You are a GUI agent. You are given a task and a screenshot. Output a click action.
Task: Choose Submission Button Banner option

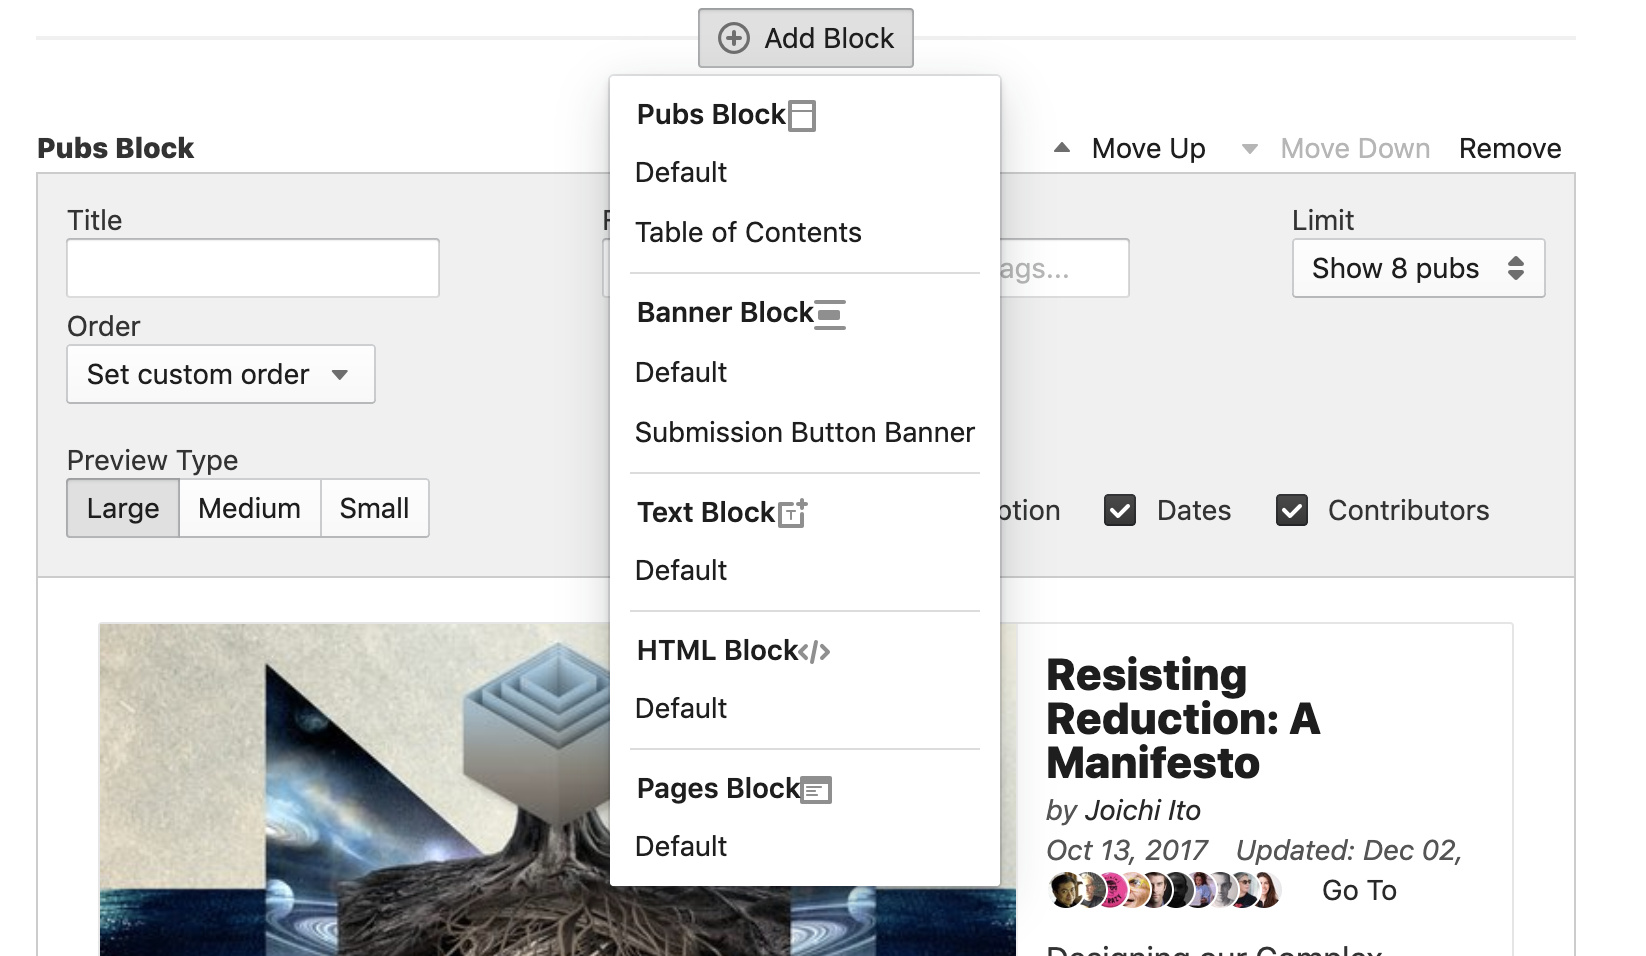(804, 432)
